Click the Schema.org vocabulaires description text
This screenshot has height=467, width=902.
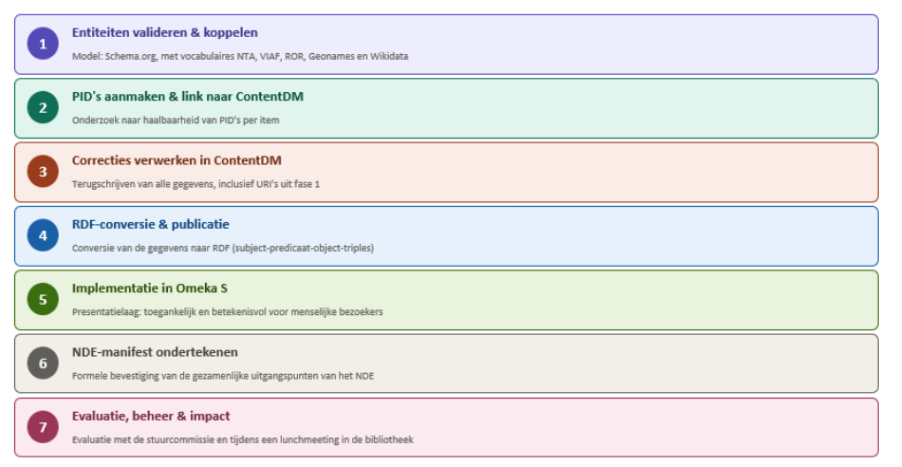click(x=240, y=56)
